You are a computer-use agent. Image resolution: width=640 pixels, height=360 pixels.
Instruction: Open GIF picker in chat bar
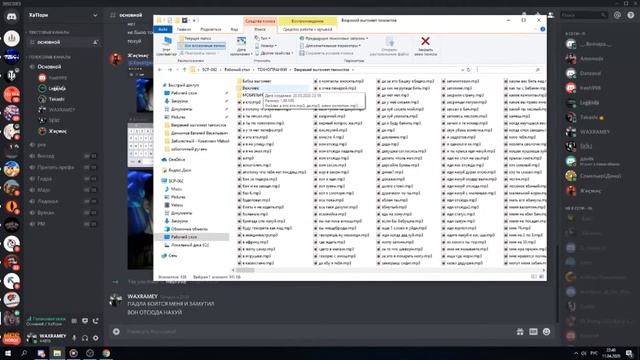click(x=533, y=331)
